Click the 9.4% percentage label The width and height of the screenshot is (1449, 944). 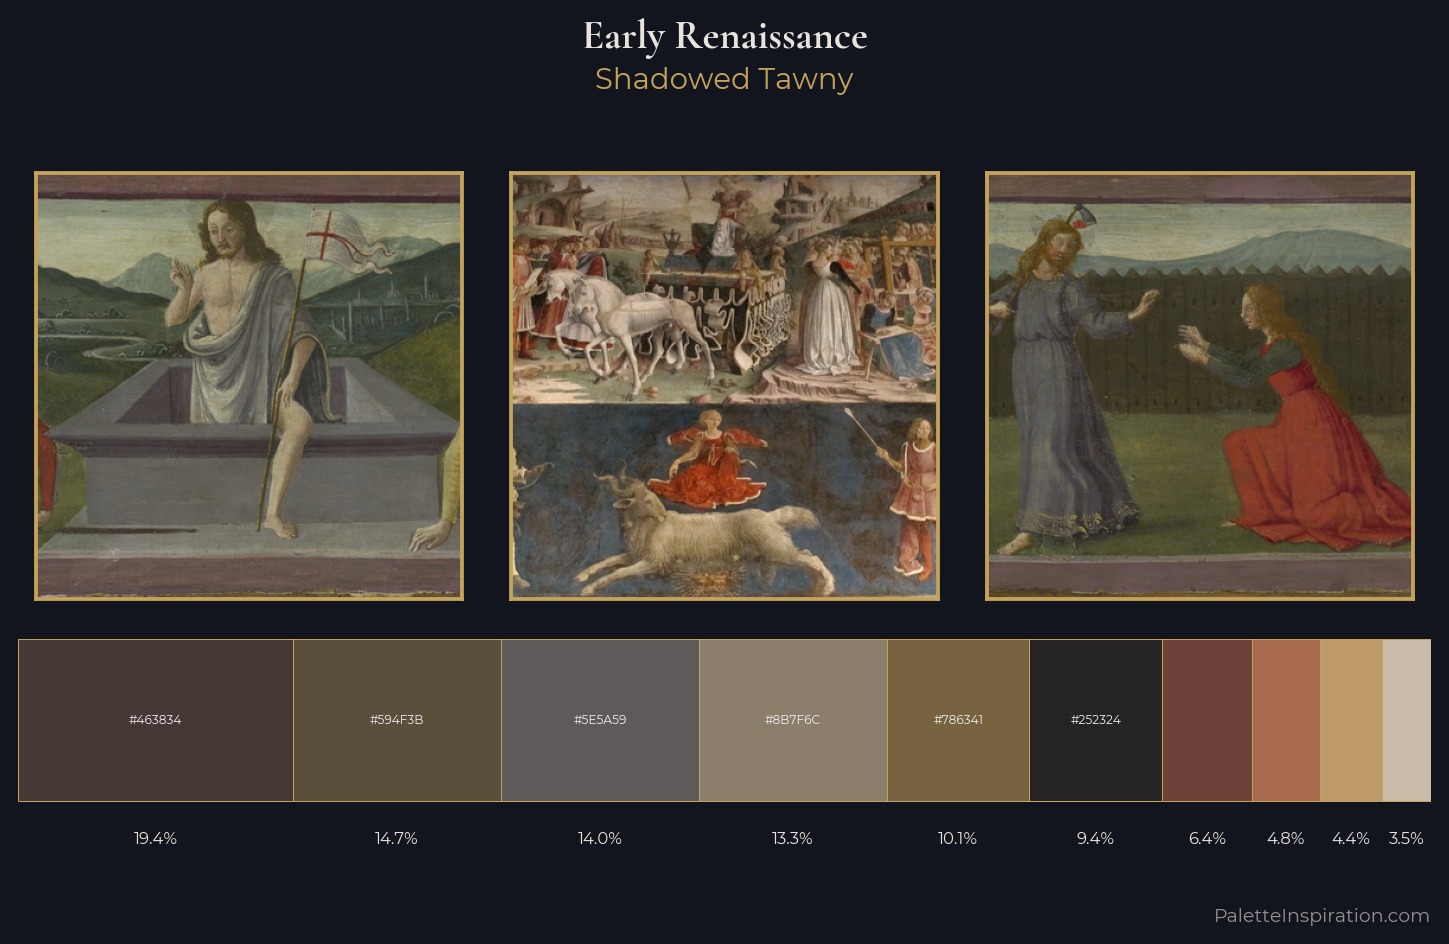[x=1095, y=838]
